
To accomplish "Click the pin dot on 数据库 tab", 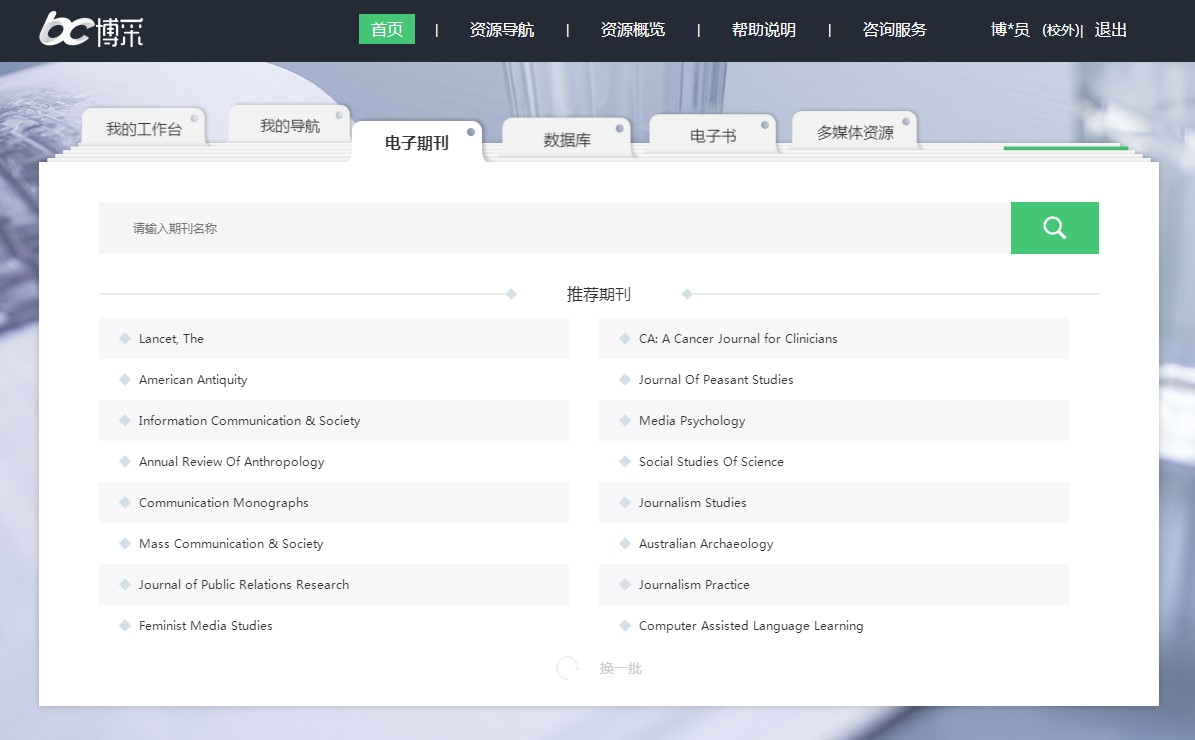I will pyautogui.click(x=620, y=128).
